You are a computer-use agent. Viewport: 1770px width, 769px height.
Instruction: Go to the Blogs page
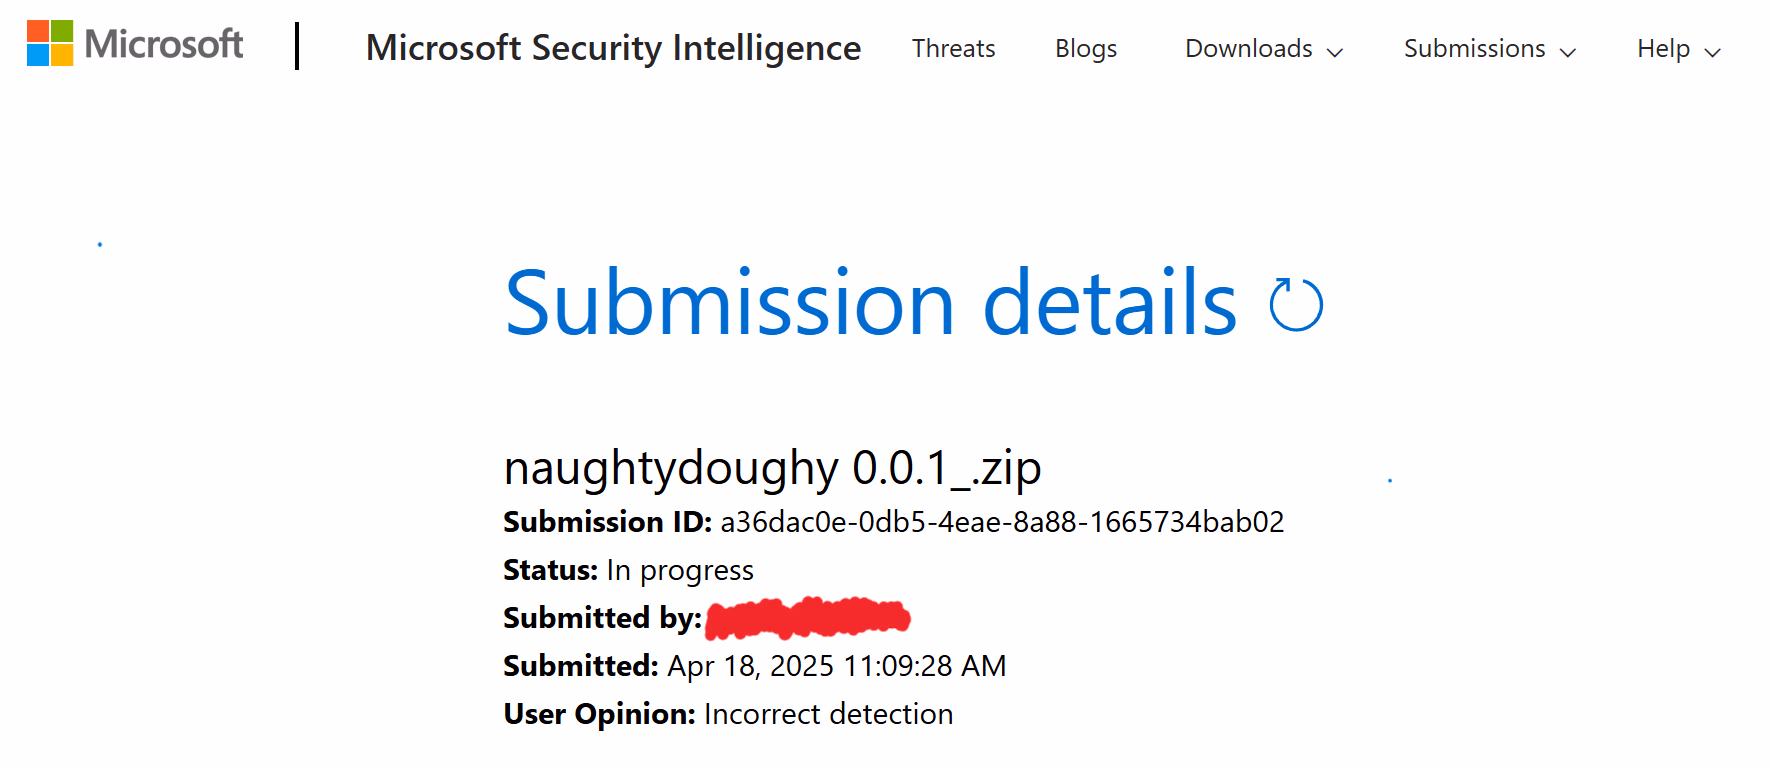(x=1086, y=49)
